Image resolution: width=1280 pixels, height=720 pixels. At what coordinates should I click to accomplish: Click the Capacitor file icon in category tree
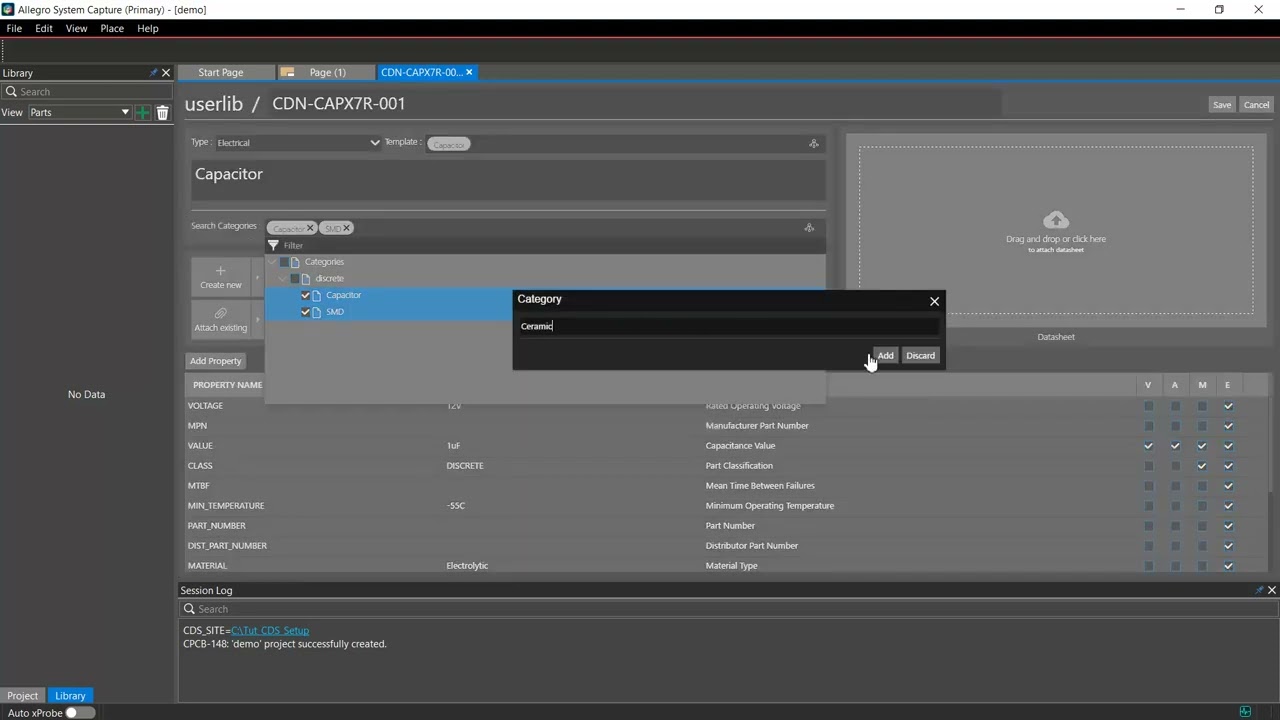317,295
